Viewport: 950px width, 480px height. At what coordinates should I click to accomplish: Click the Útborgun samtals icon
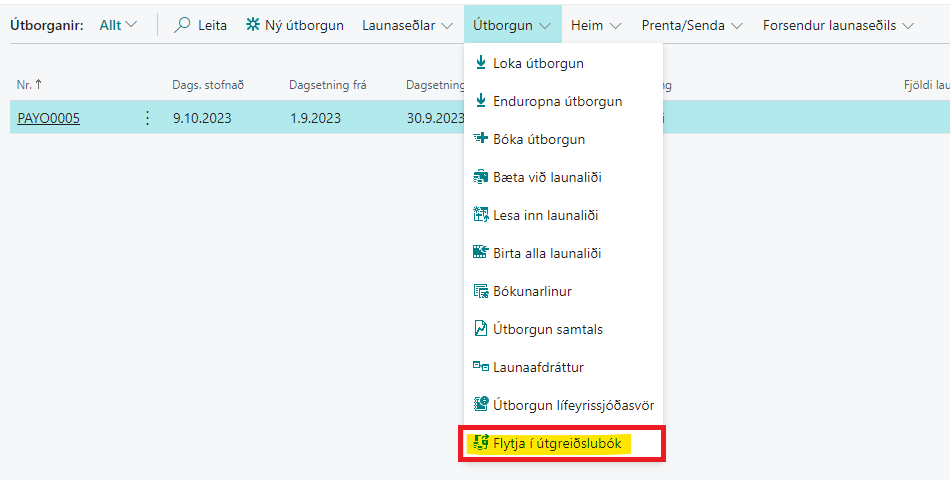480,329
